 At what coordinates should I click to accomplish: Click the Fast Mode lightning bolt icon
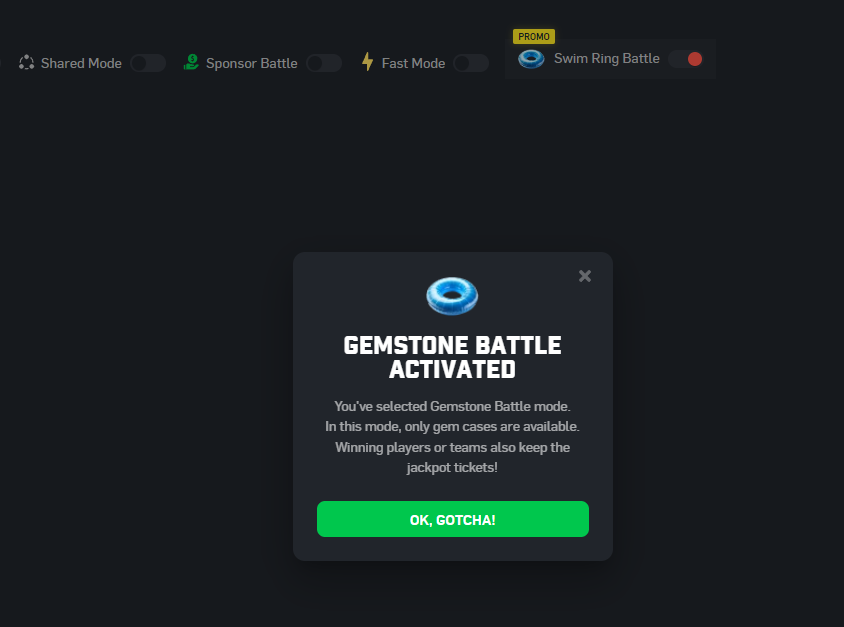368,62
